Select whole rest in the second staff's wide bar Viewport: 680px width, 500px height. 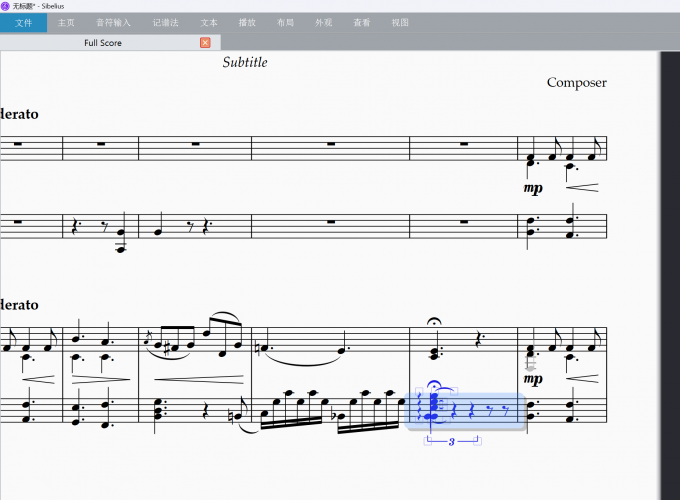331,222
